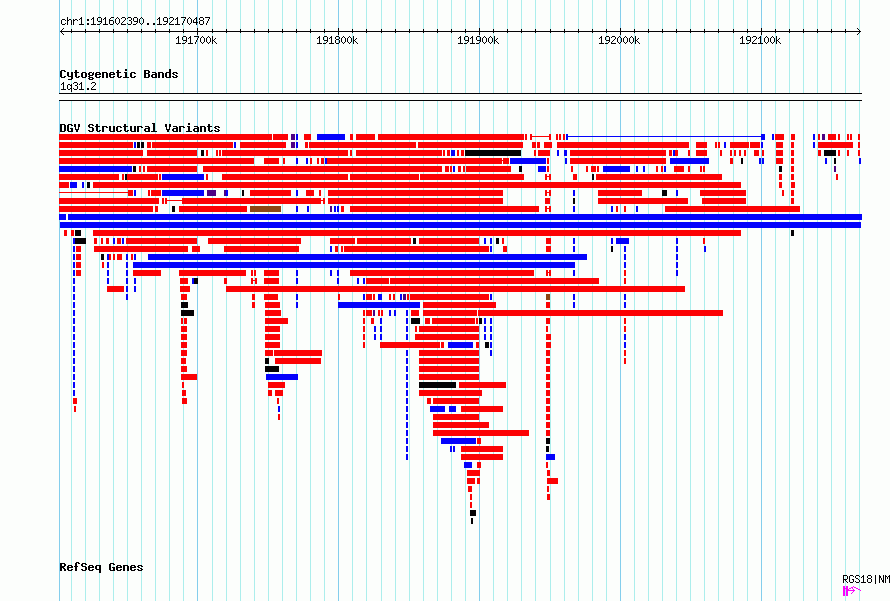890x601 pixels.
Task: Click the 192000k ruler tick label
Action: pos(619,40)
